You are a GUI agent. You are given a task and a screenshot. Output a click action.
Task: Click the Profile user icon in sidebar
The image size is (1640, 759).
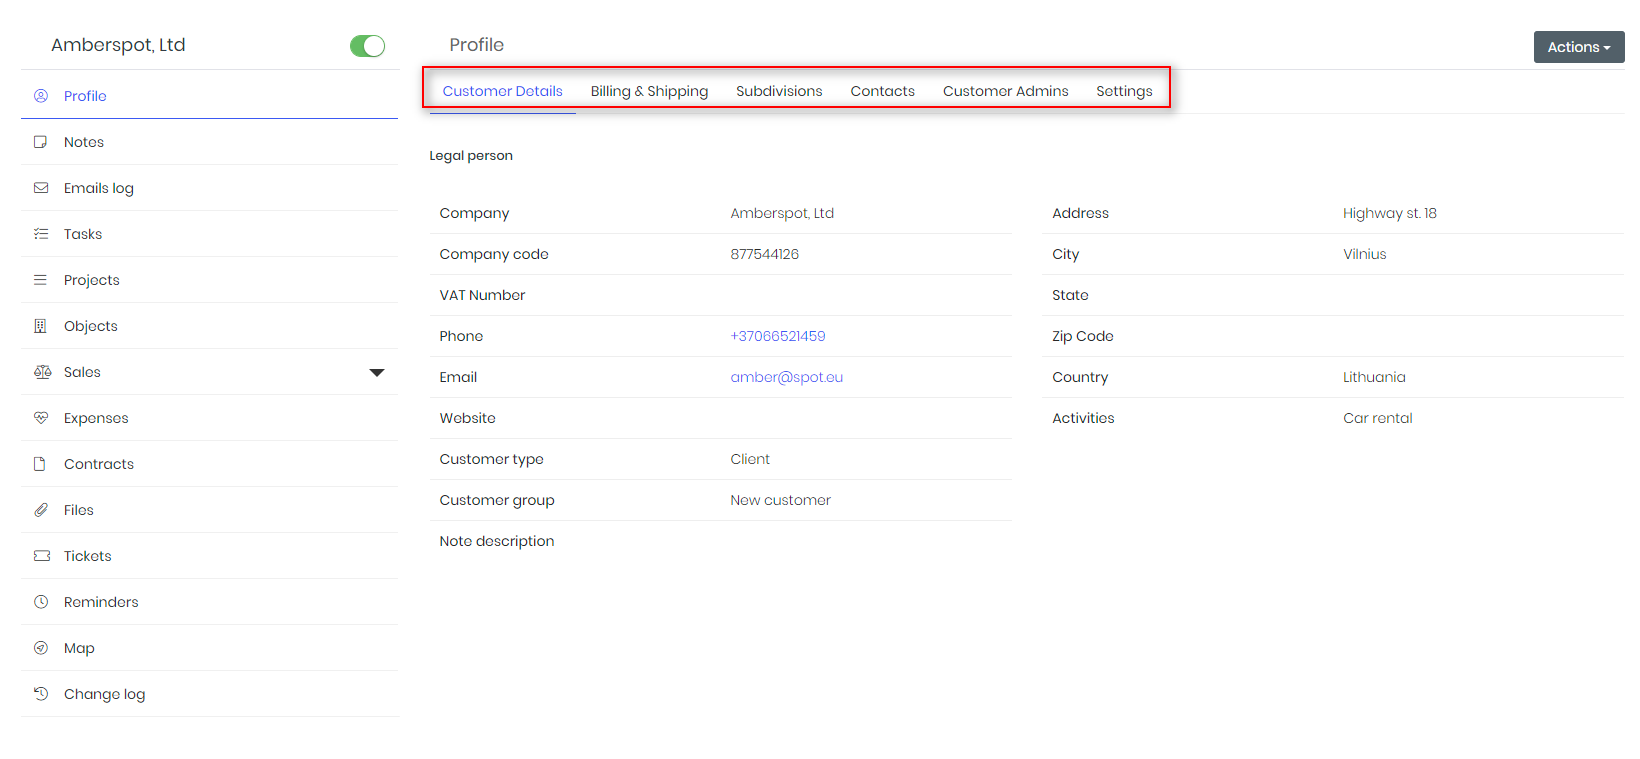41,96
